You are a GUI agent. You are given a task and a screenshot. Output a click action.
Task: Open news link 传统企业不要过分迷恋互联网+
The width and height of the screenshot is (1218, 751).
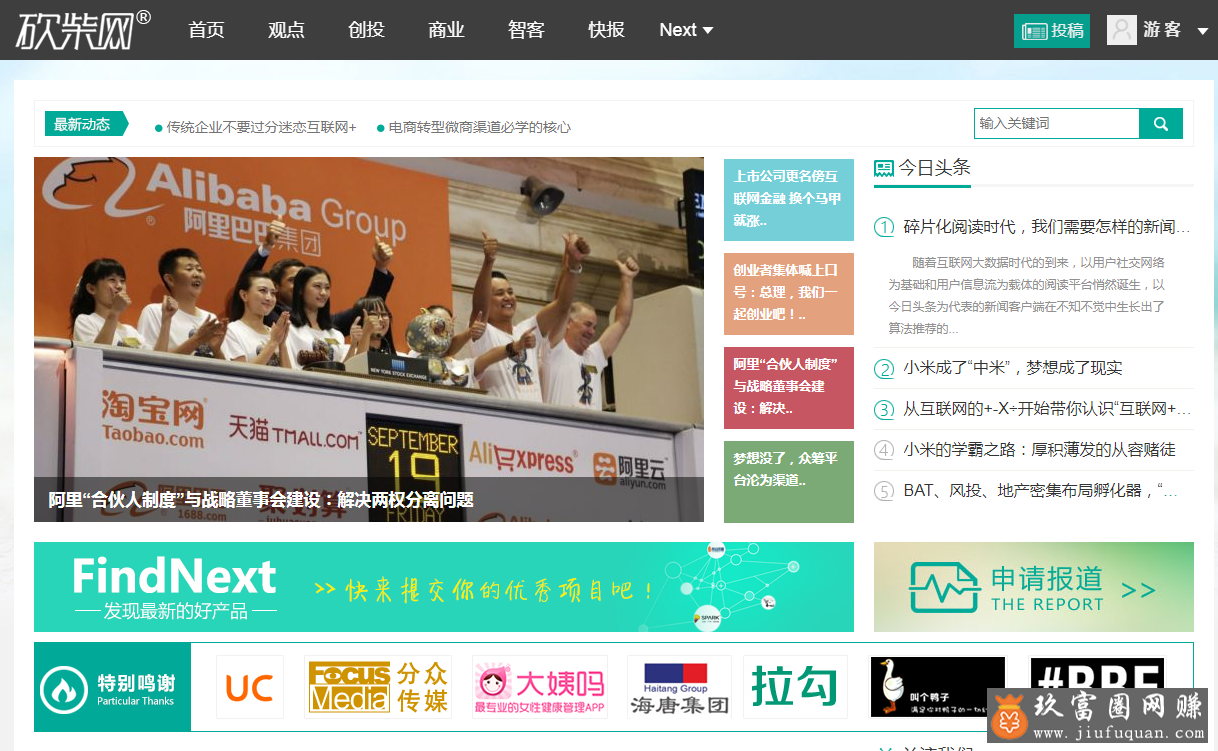tap(261, 127)
